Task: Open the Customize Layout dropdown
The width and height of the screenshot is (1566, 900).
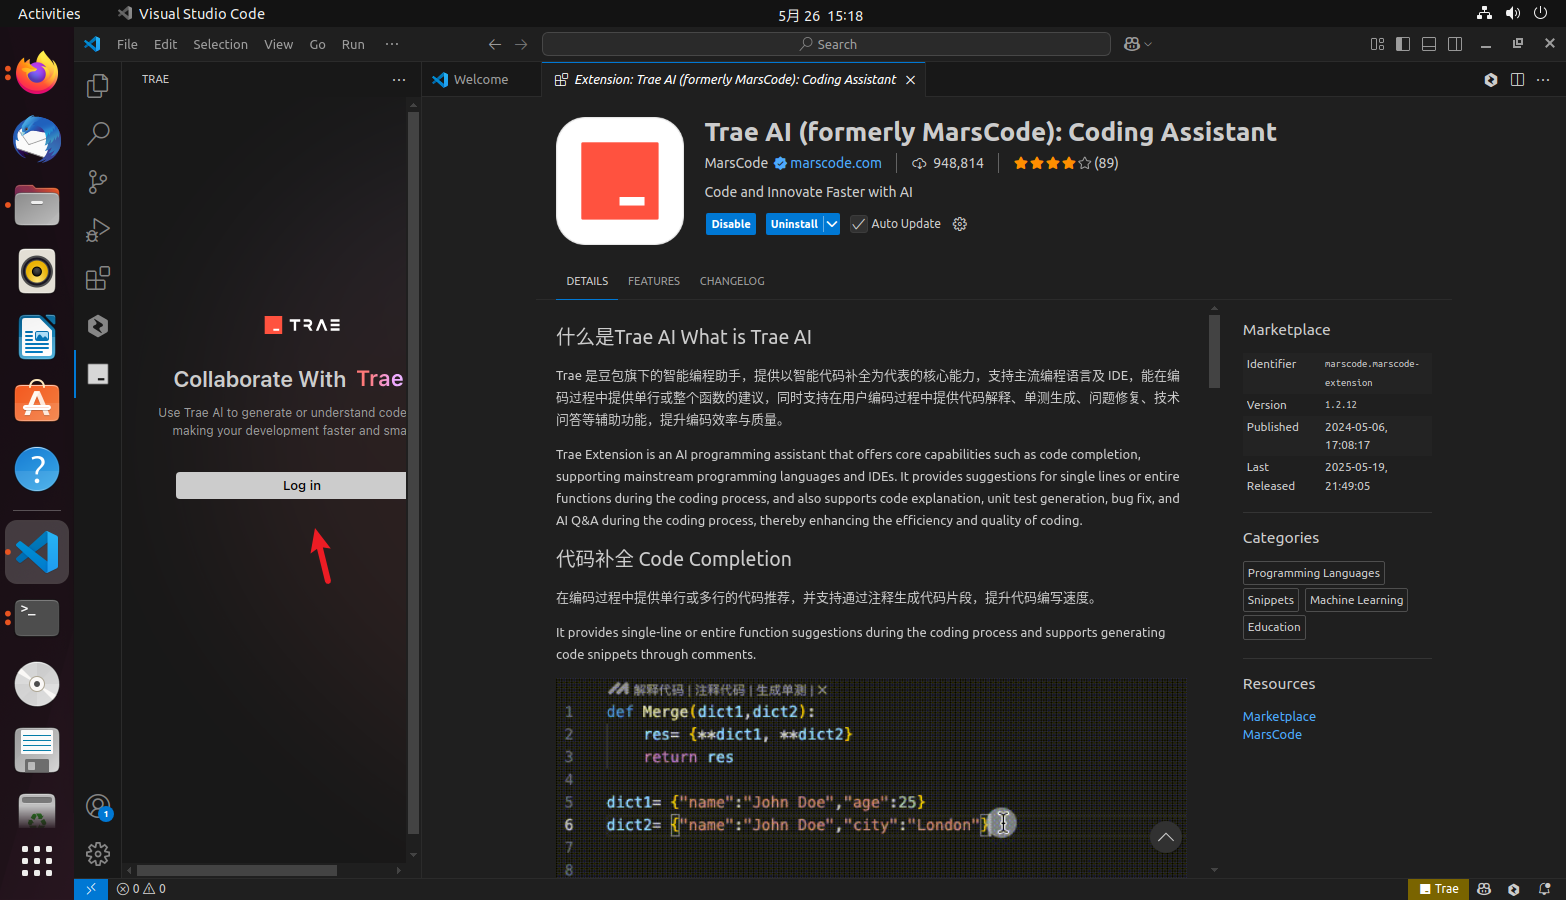Action: [1377, 44]
